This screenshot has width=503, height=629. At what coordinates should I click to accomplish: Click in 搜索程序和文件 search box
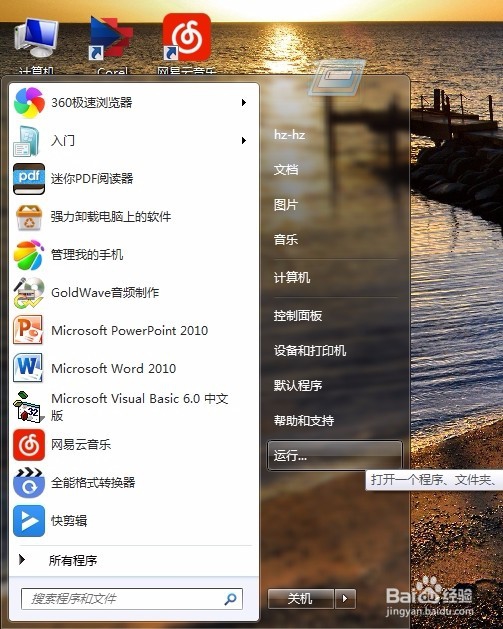[132, 599]
